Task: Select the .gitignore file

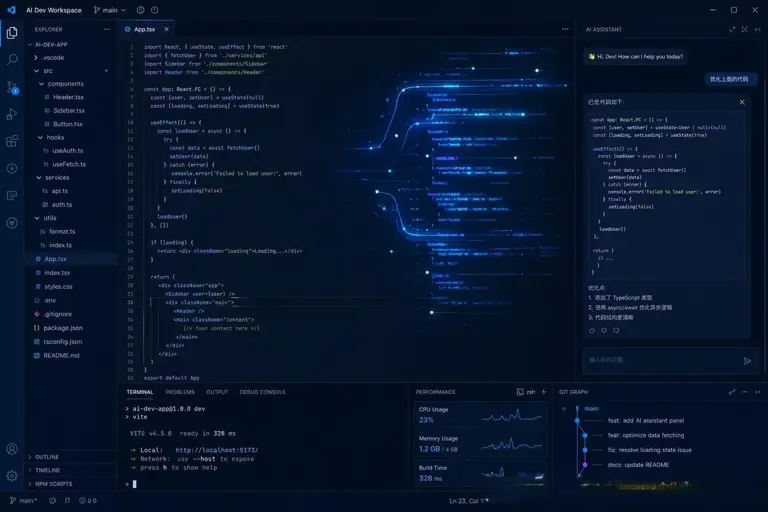Action: click(57, 314)
